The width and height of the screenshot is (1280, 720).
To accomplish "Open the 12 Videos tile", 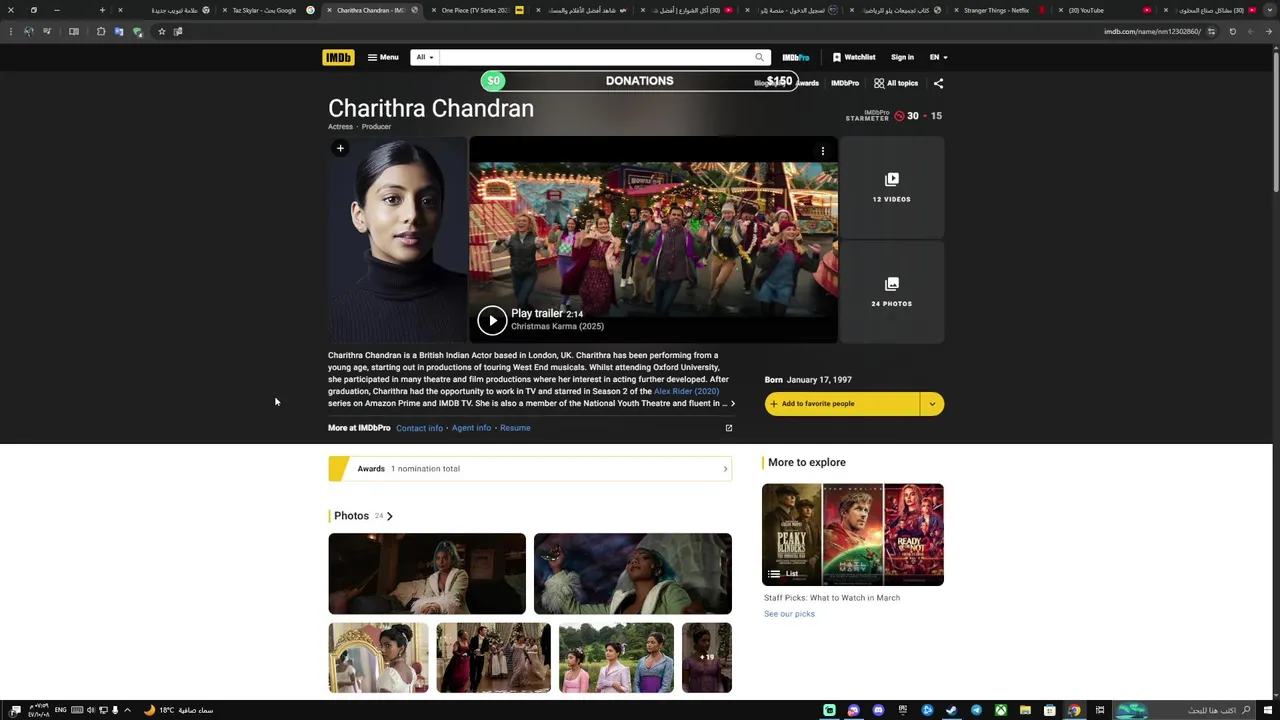I will point(892,187).
